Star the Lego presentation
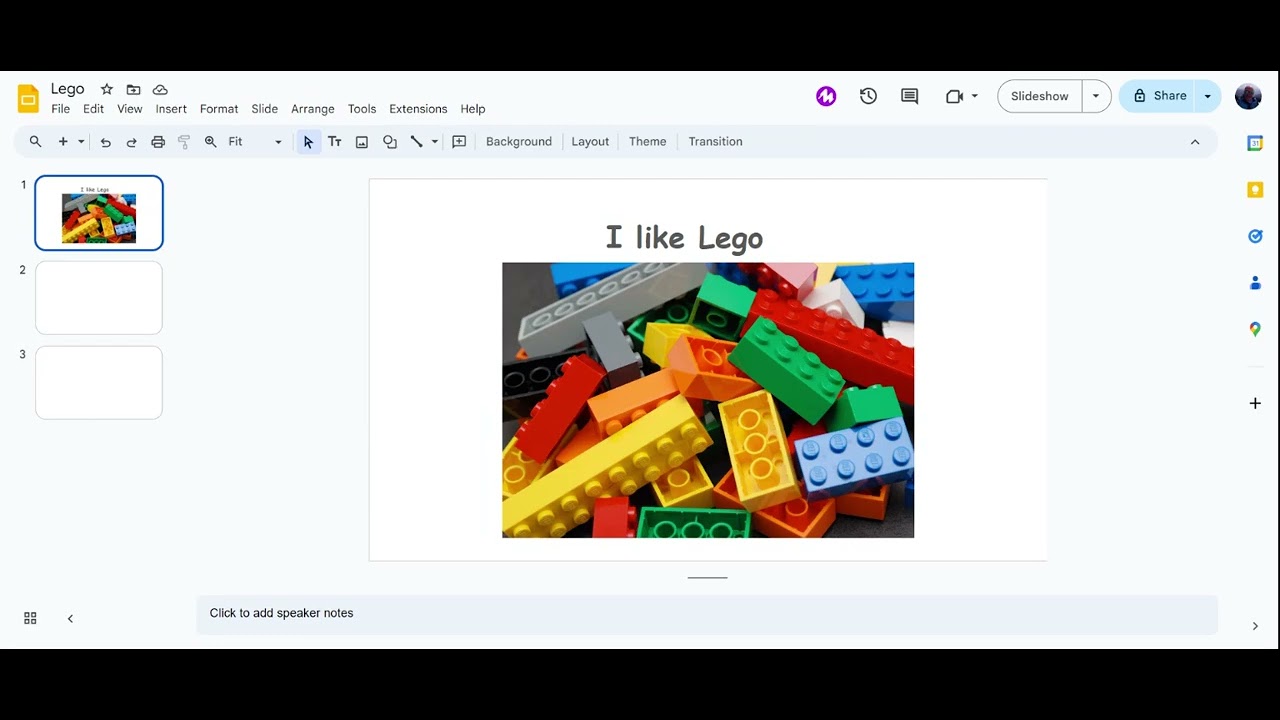Screen dimensions: 1280x720 [107, 89]
